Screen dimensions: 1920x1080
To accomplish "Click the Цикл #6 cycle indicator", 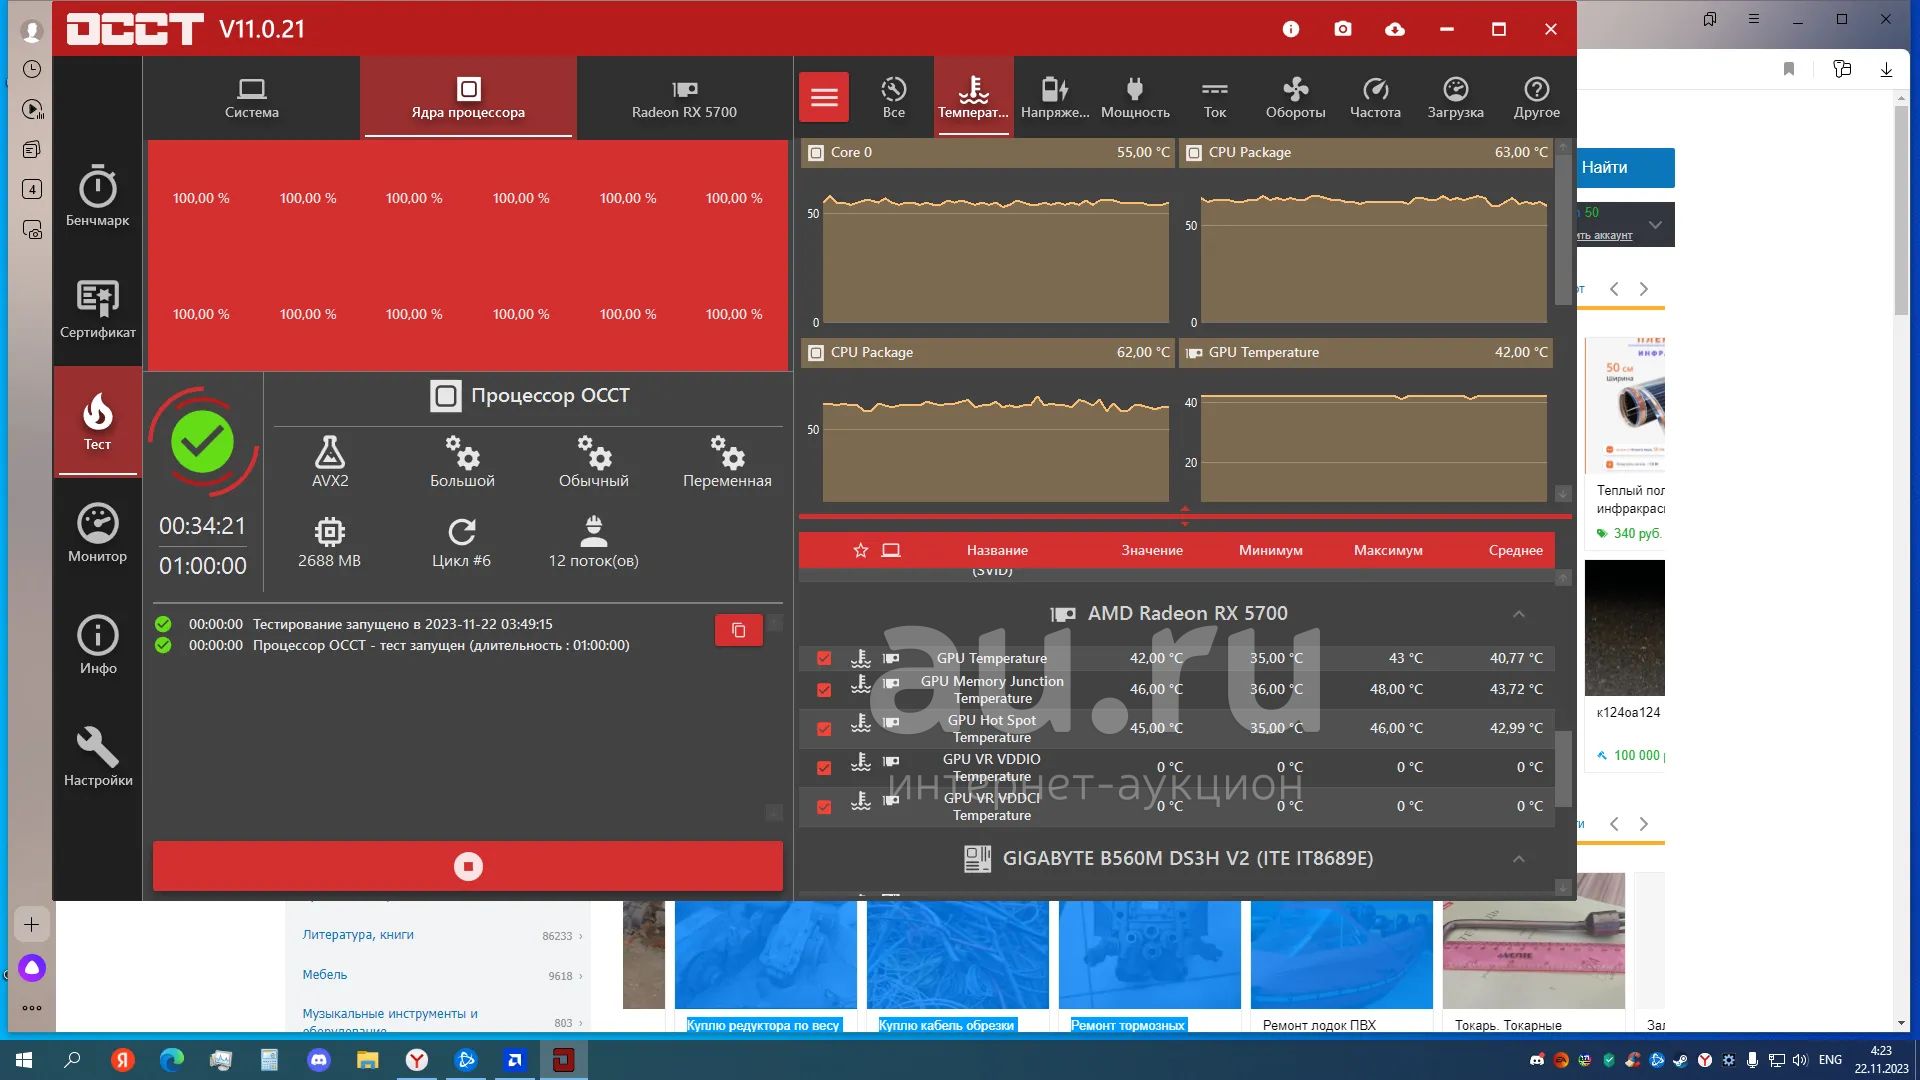I will (x=461, y=542).
